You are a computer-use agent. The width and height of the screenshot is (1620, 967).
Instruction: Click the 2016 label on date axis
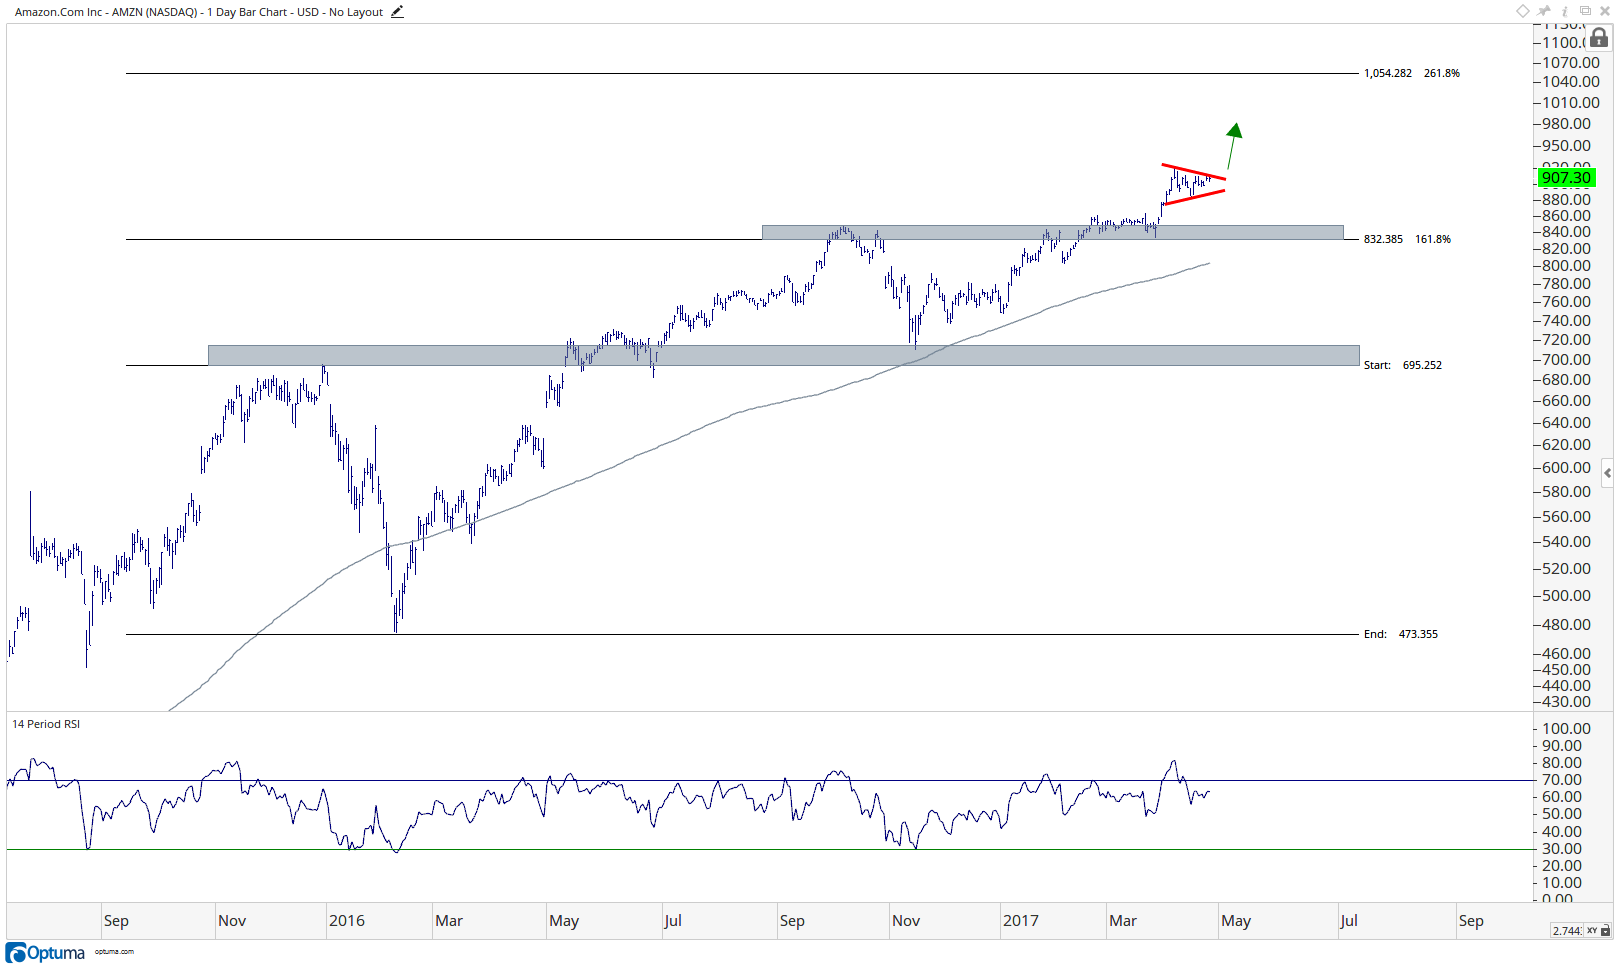[x=347, y=921]
